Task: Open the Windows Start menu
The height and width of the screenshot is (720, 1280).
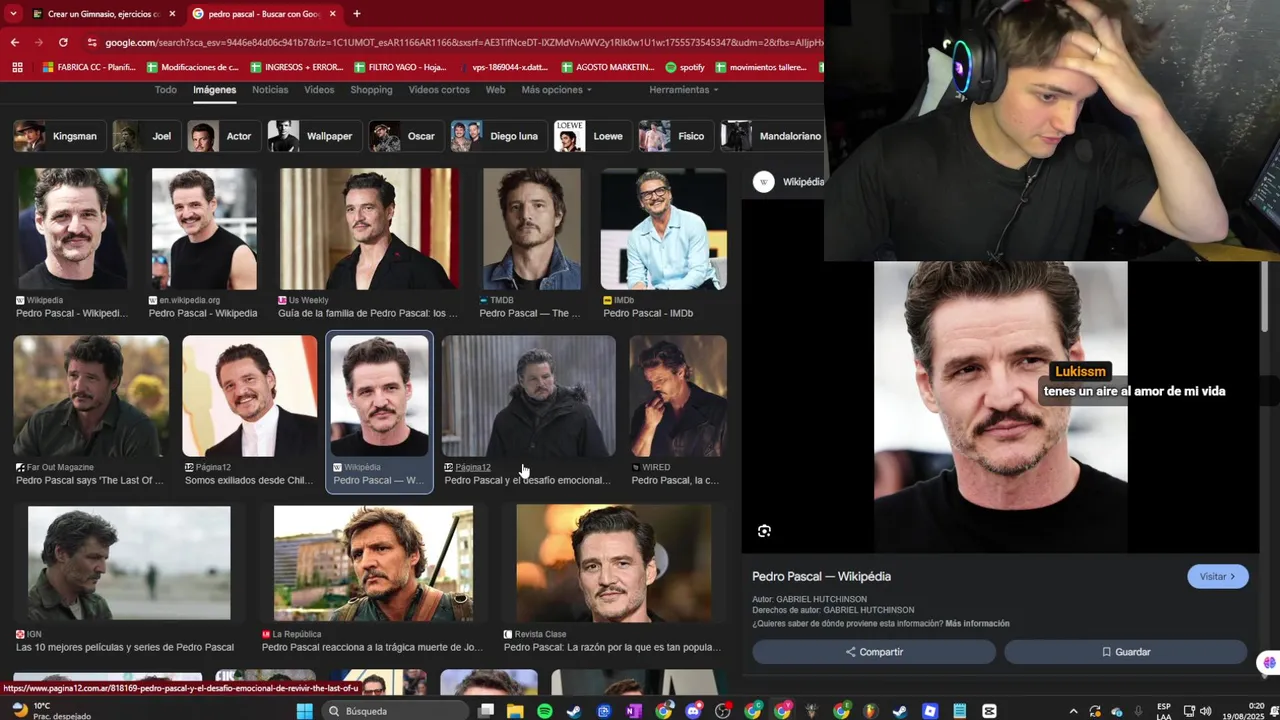Action: tap(304, 711)
